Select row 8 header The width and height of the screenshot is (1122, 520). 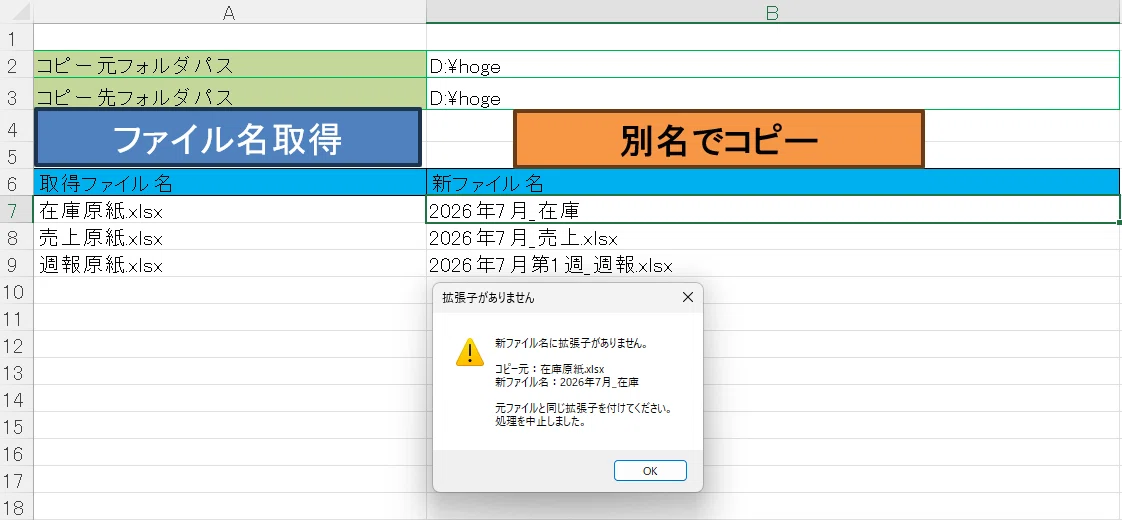(16, 237)
